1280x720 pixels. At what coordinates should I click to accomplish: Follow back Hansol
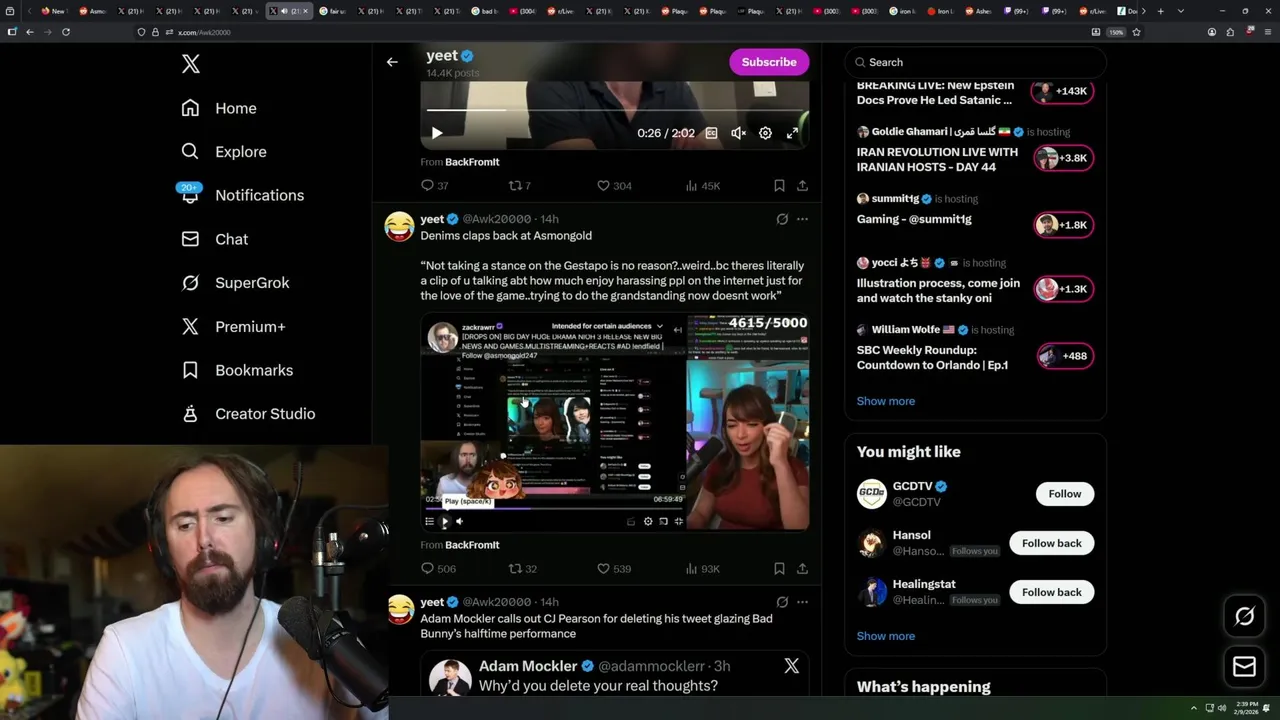click(1051, 543)
